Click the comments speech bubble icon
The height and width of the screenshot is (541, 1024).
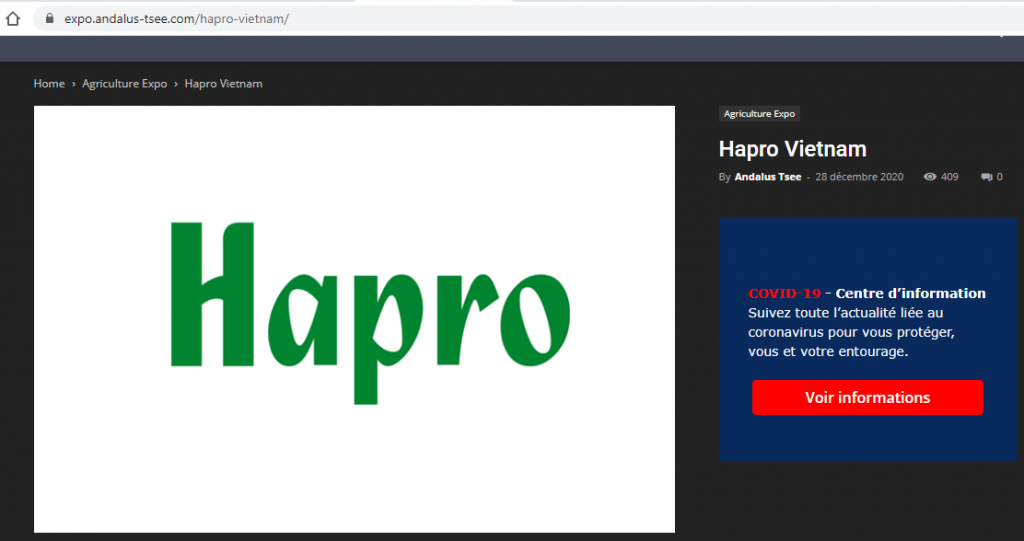click(986, 177)
